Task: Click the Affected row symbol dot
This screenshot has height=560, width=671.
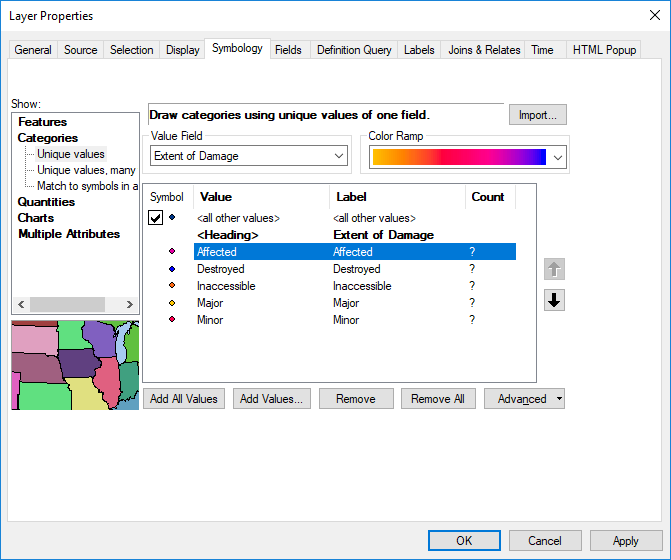Action: coord(173,252)
